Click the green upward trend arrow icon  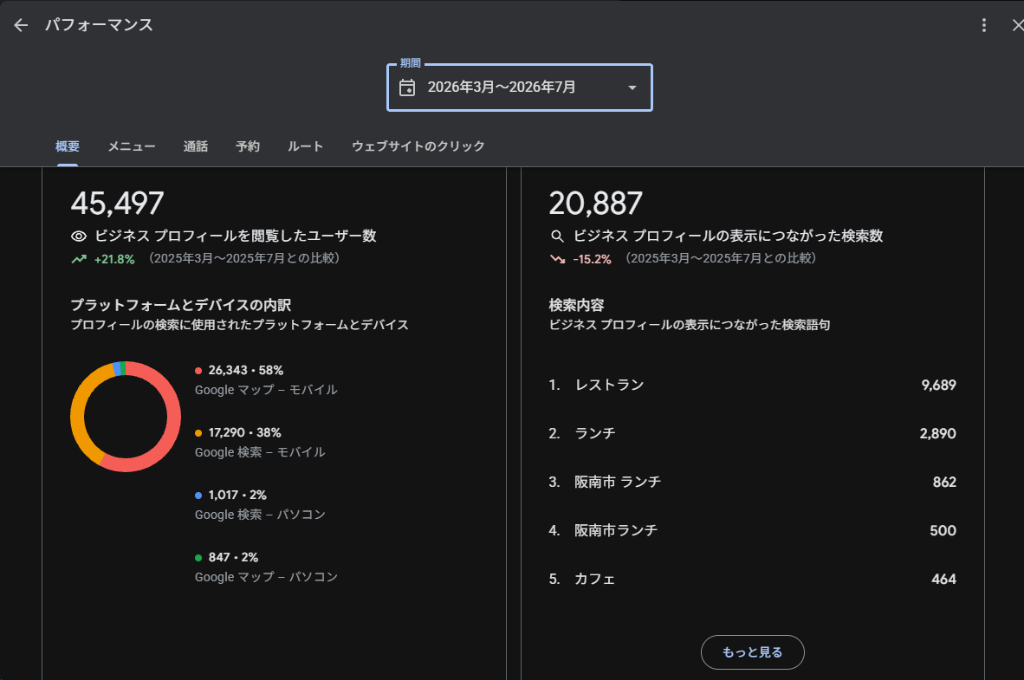click(x=79, y=259)
